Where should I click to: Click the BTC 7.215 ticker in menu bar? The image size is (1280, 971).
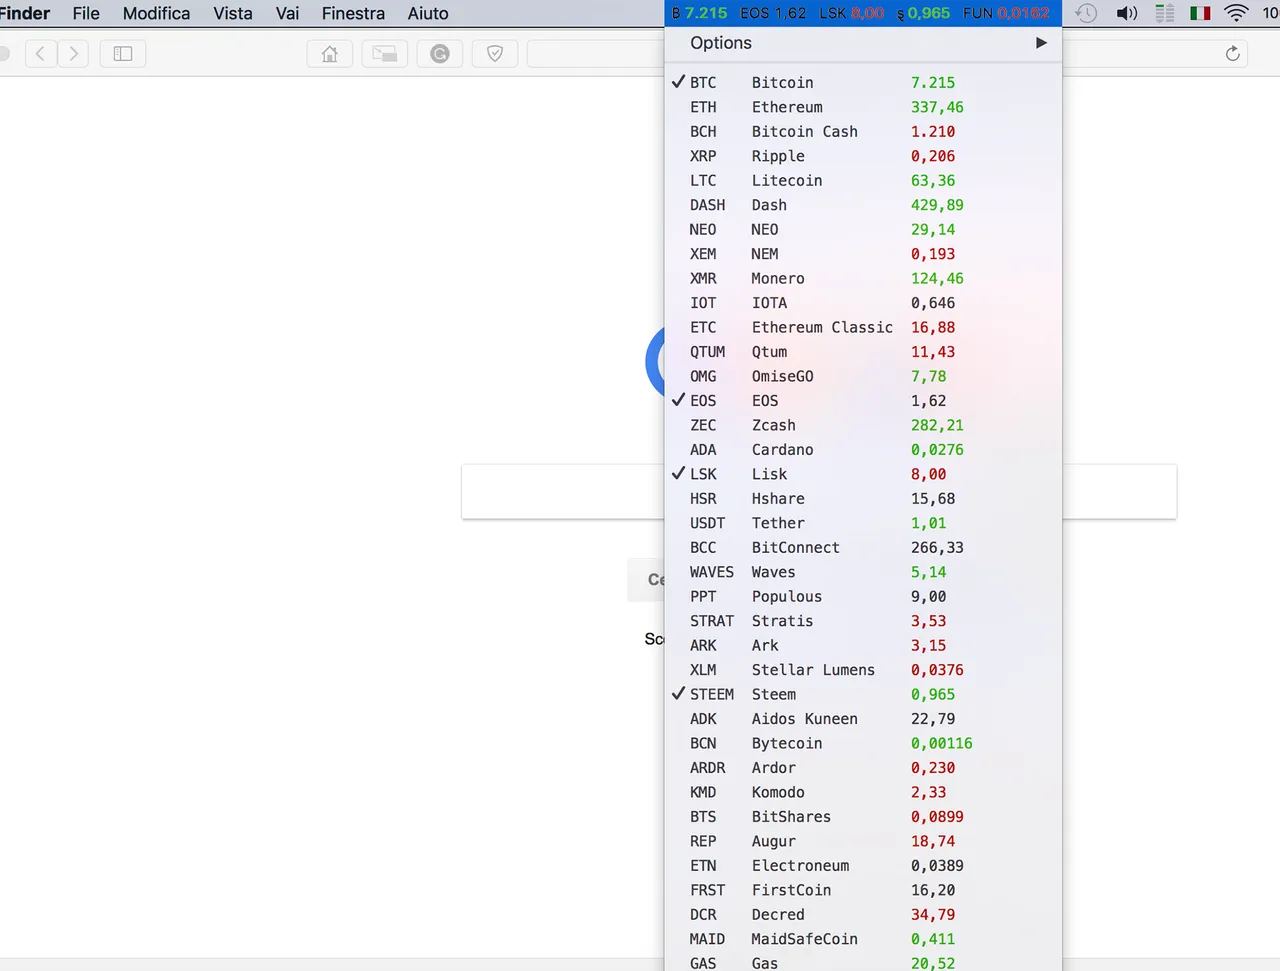click(699, 13)
